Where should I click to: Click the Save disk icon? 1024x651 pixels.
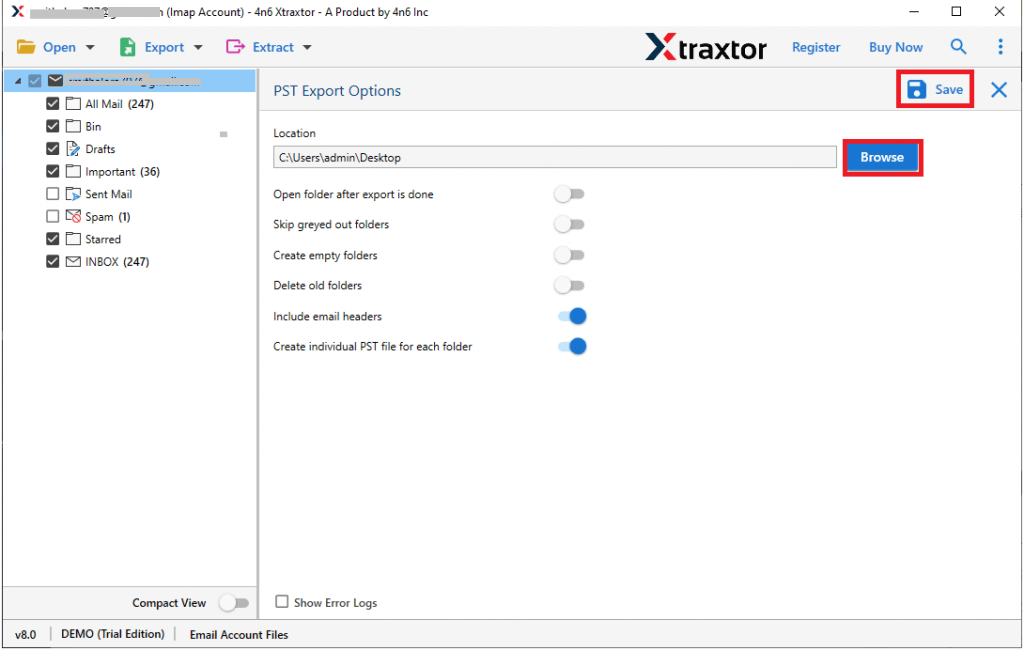917,89
